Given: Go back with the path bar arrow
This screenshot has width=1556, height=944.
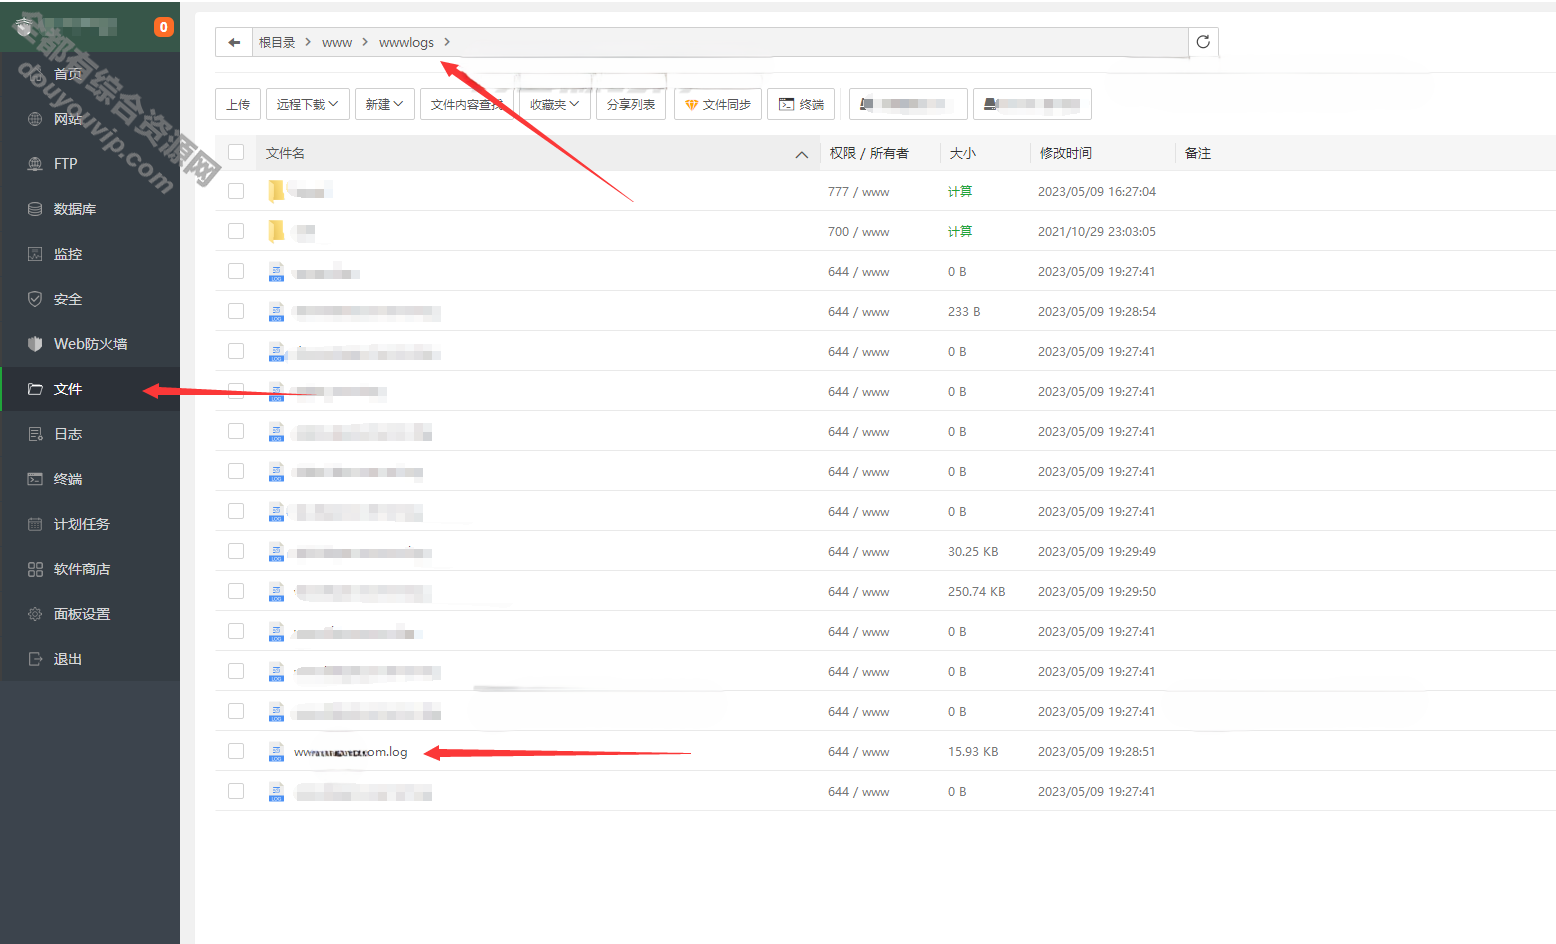Looking at the screenshot, I should (234, 42).
